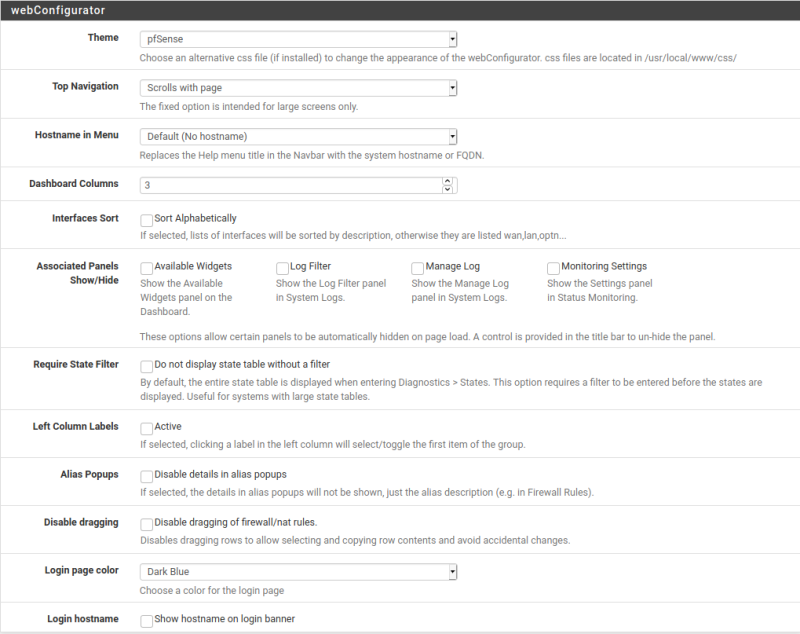Viewport: 800px width, 634px height.
Task: Expand the Top Navigation dropdown
Action: (x=298, y=88)
